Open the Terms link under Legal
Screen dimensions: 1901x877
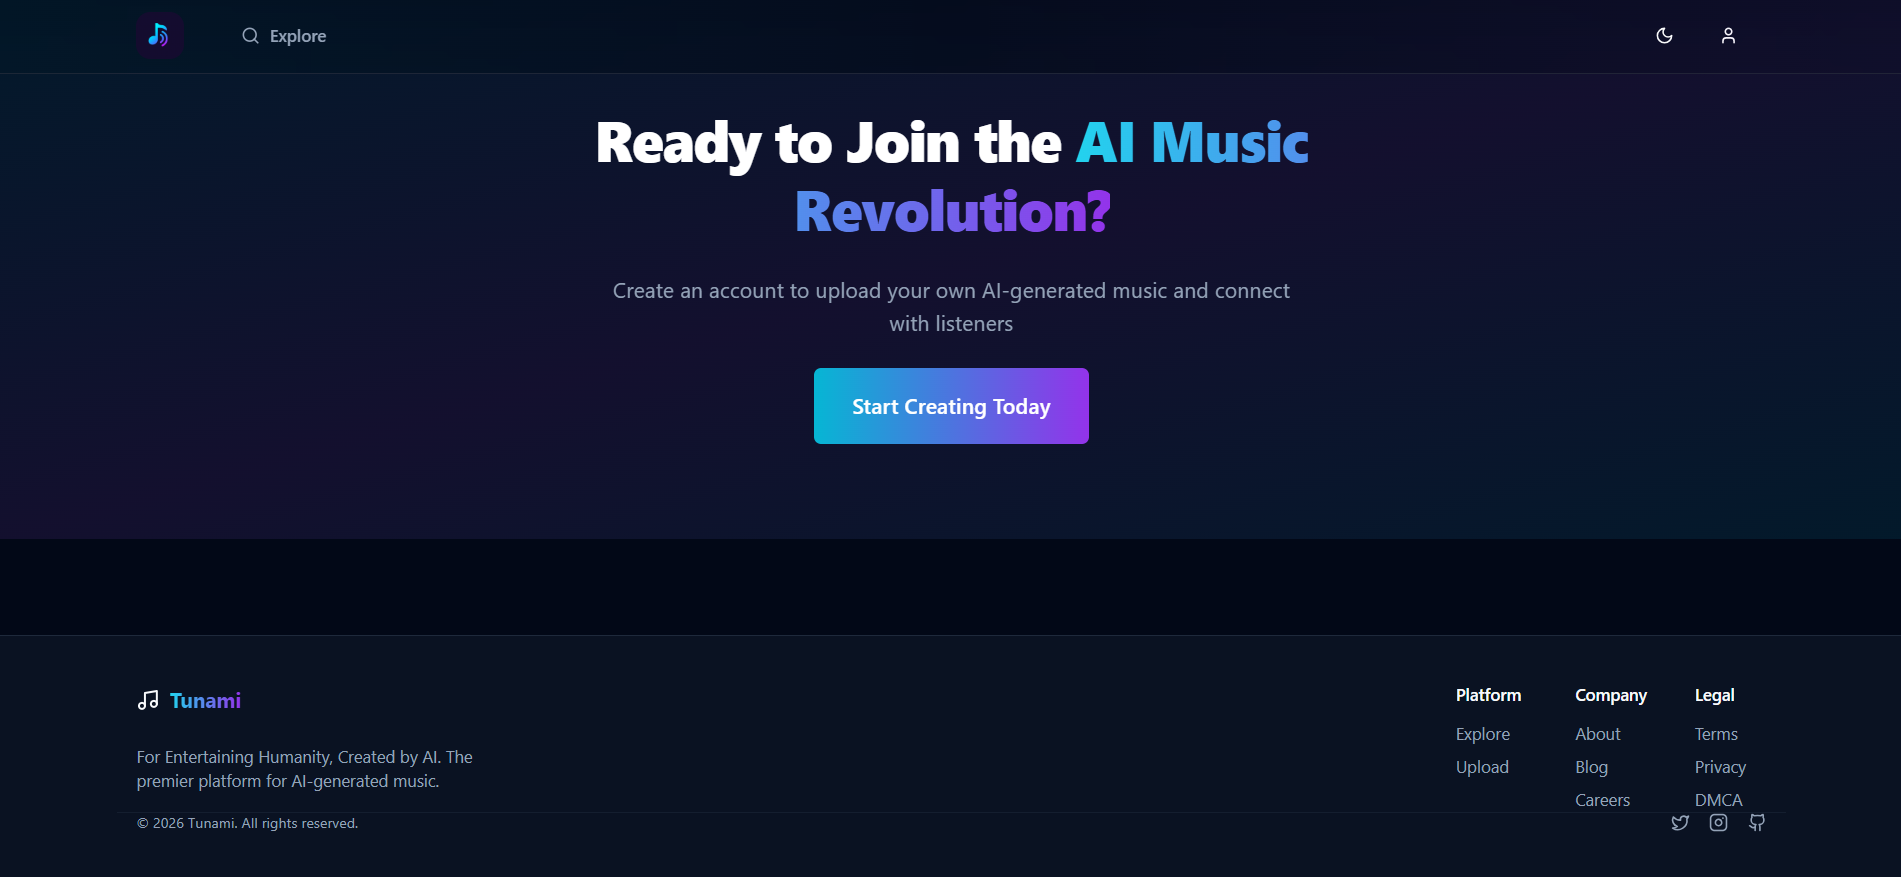pos(1716,734)
